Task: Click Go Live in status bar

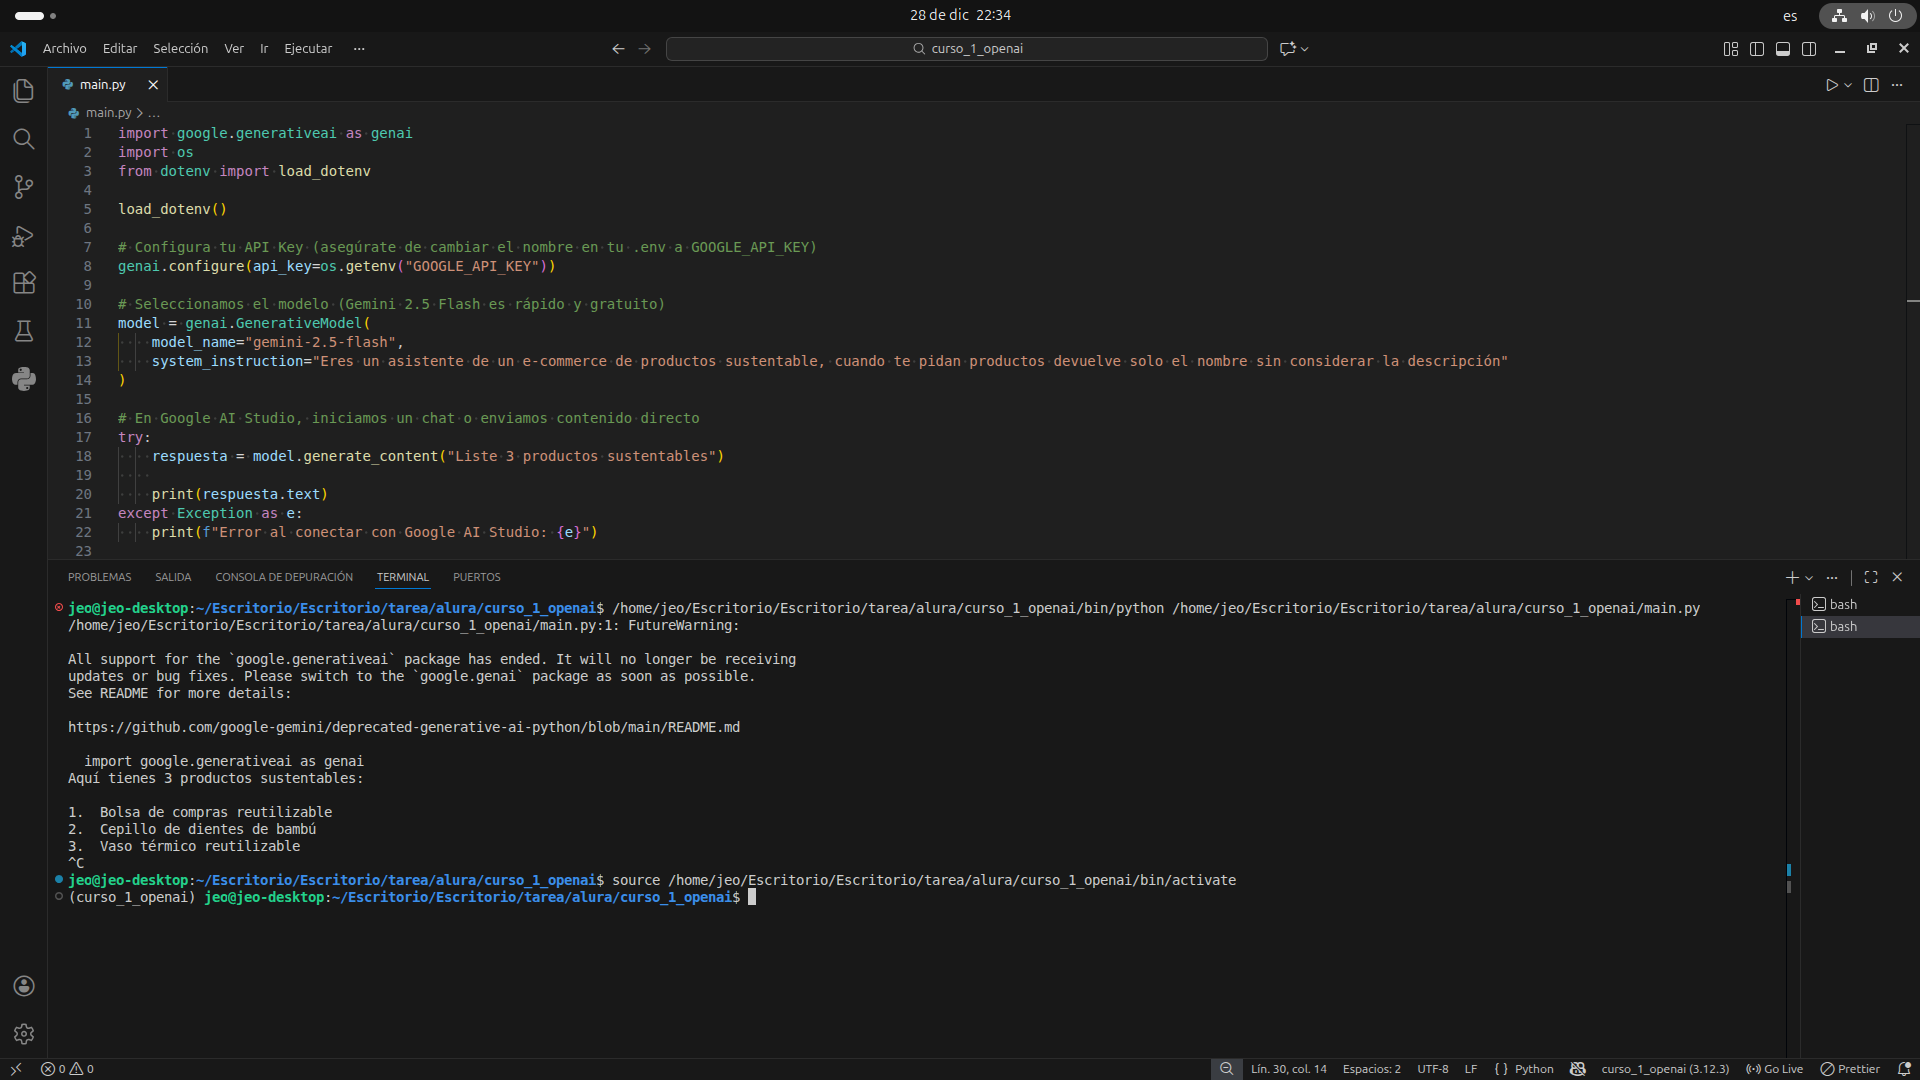Action: pyautogui.click(x=1775, y=1069)
